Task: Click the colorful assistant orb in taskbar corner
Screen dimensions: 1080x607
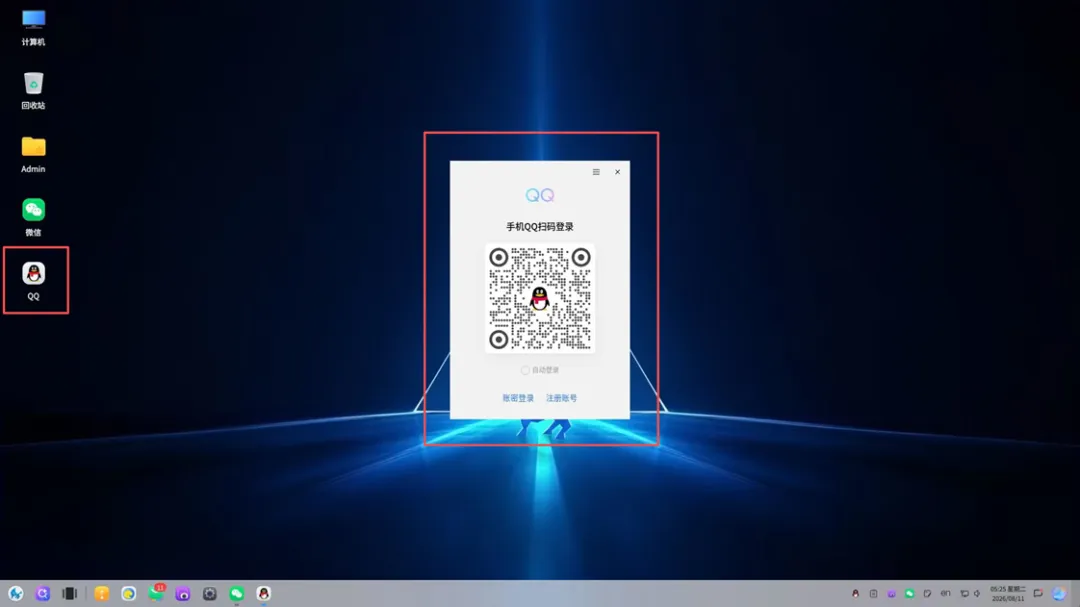Action: pyautogui.click(x=1059, y=593)
